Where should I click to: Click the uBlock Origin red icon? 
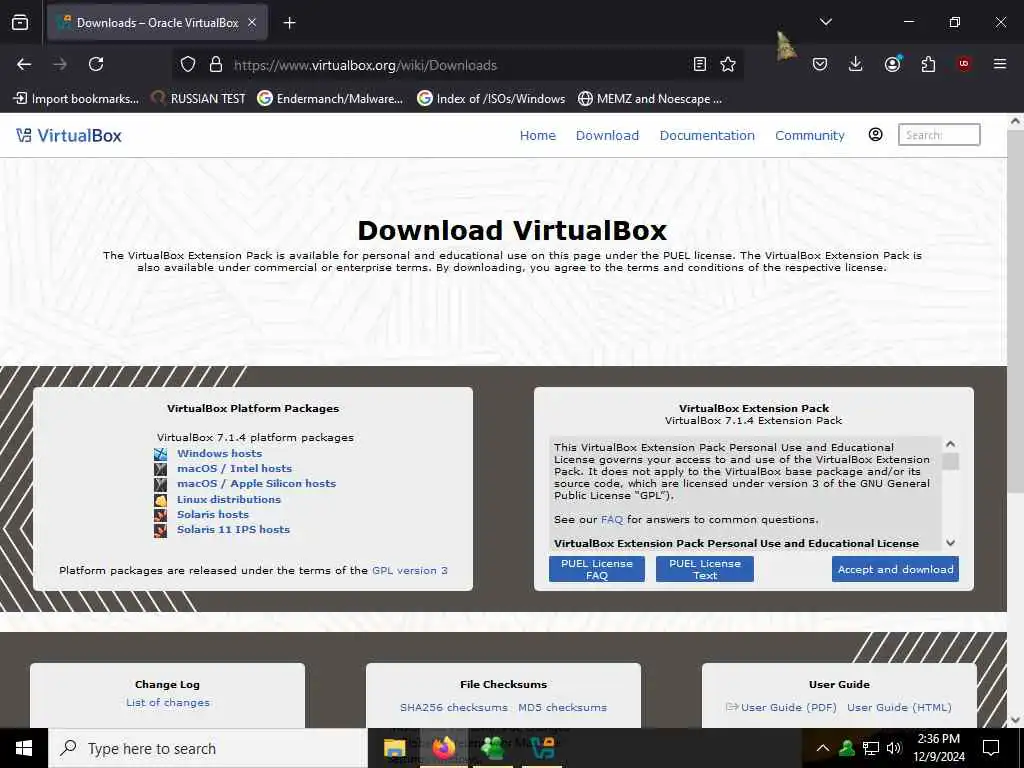pyautogui.click(x=964, y=64)
